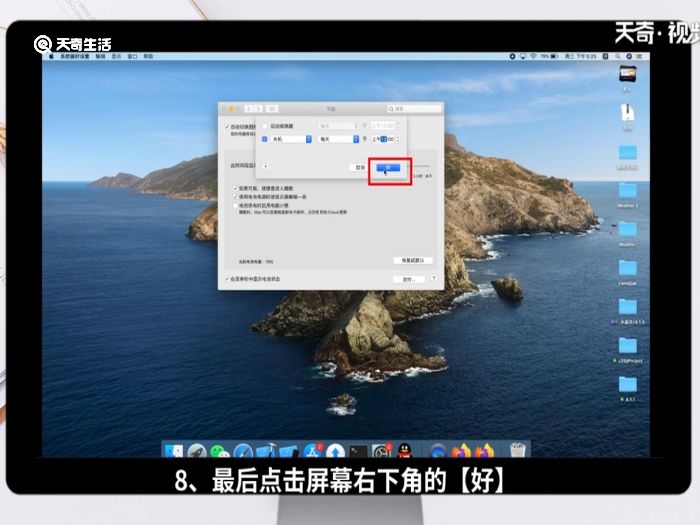Click the Wi-Fi icon in the menu bar
Image resolution: width=700 pixels, height=525 pixels.
[x=533, y=56]
